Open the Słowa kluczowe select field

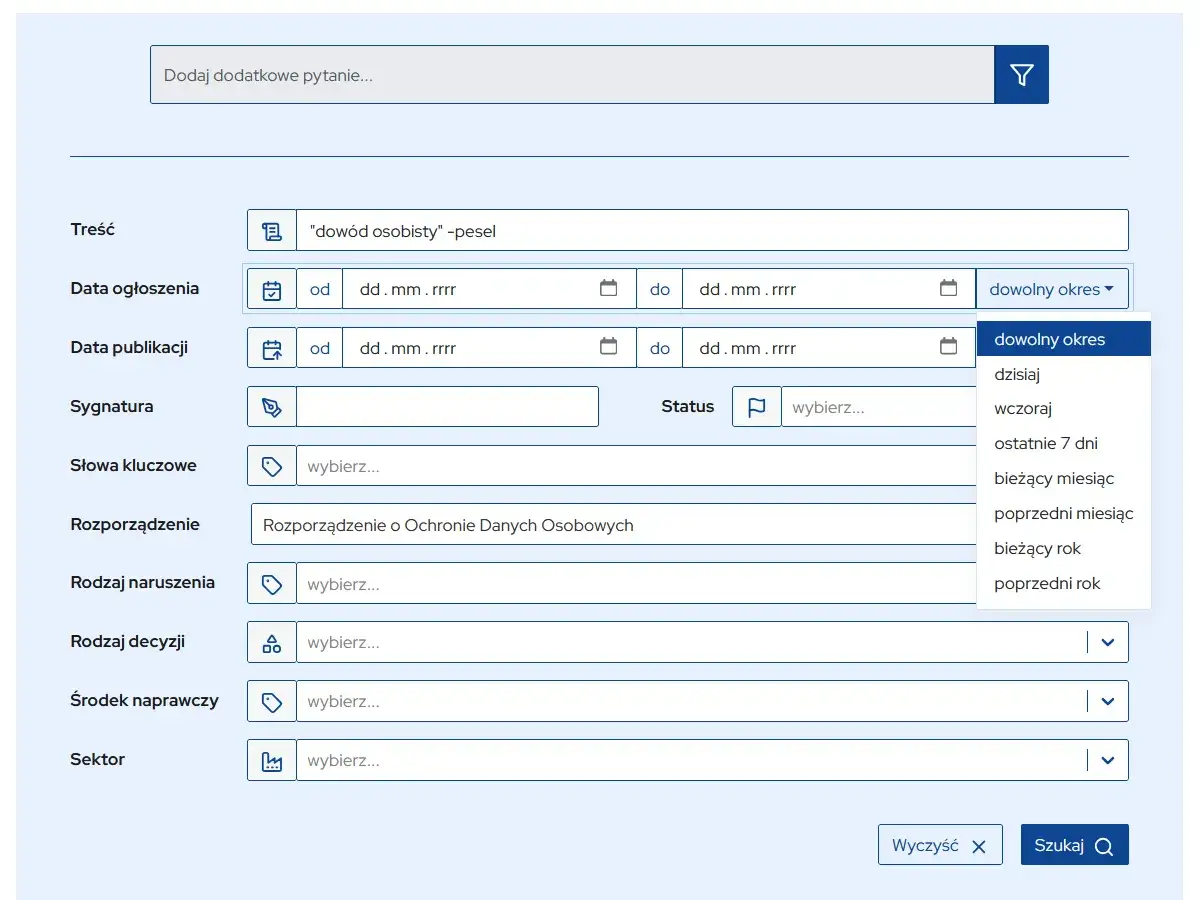pos(636,466)
